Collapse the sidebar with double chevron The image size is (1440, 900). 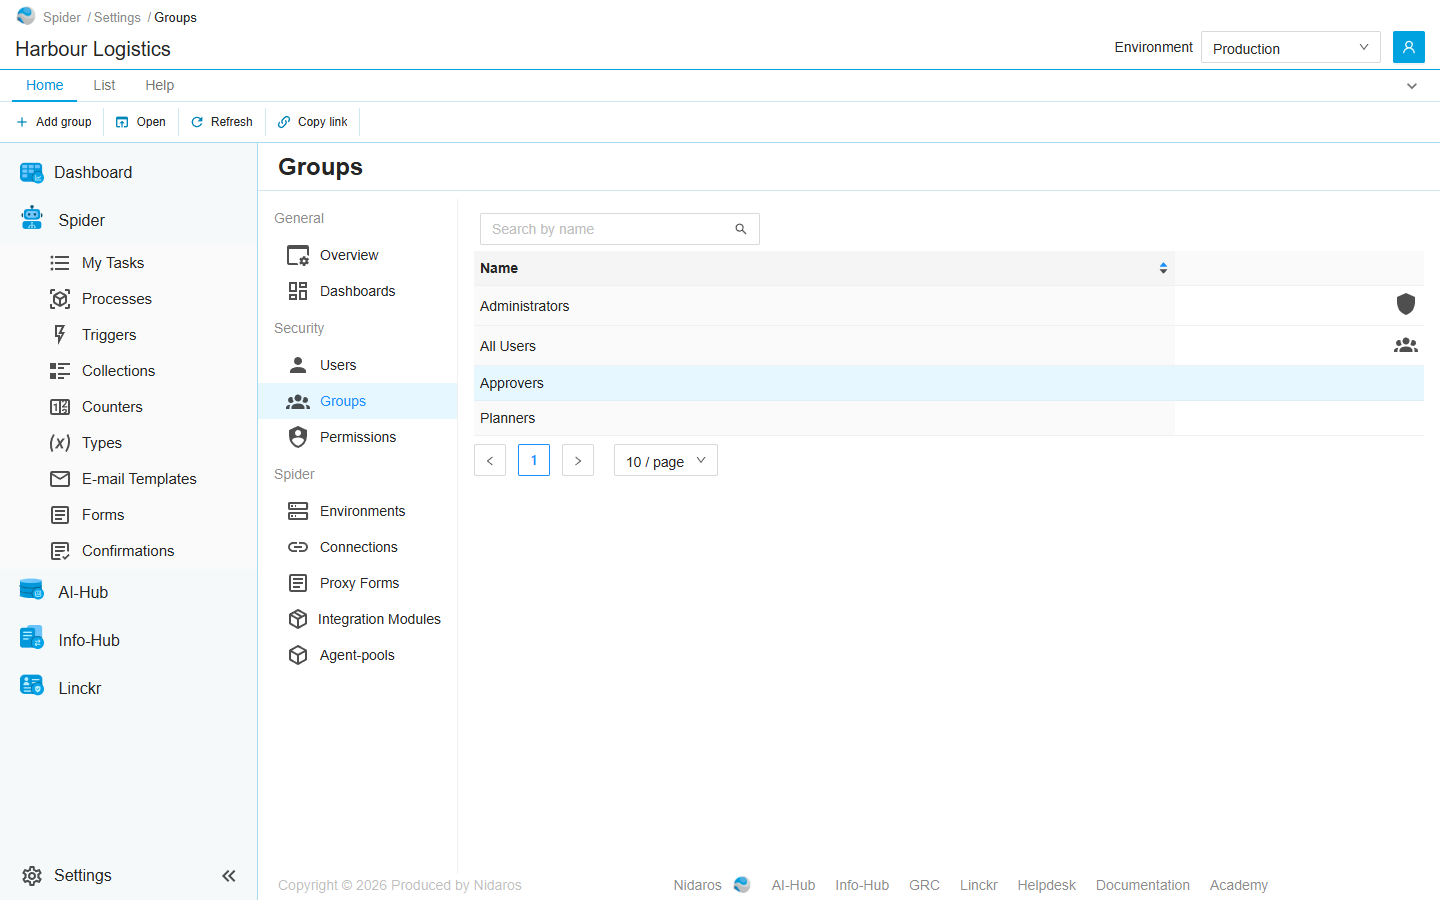click(229, 876)
